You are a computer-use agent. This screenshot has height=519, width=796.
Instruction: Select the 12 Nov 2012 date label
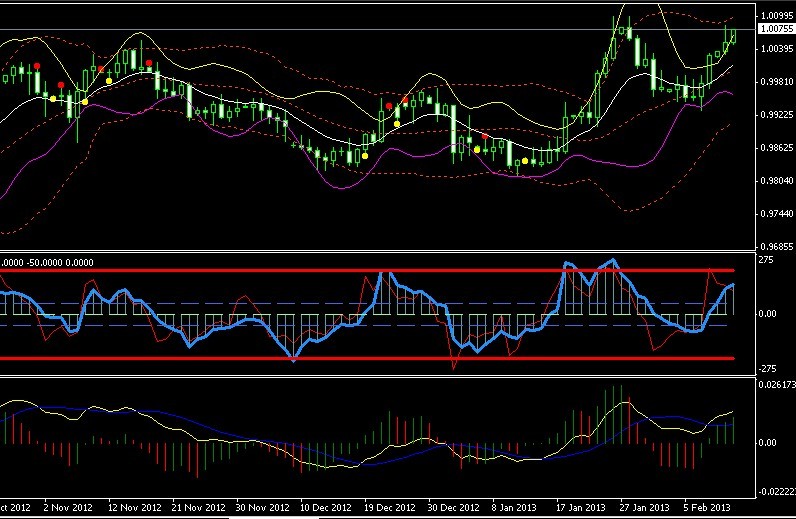(x=135, y=507)
